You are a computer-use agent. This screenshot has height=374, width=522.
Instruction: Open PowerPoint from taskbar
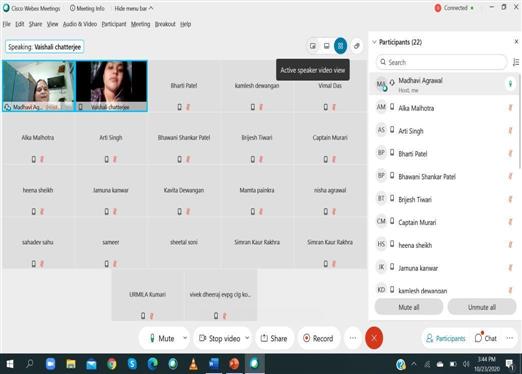click(x=234, y=364)
